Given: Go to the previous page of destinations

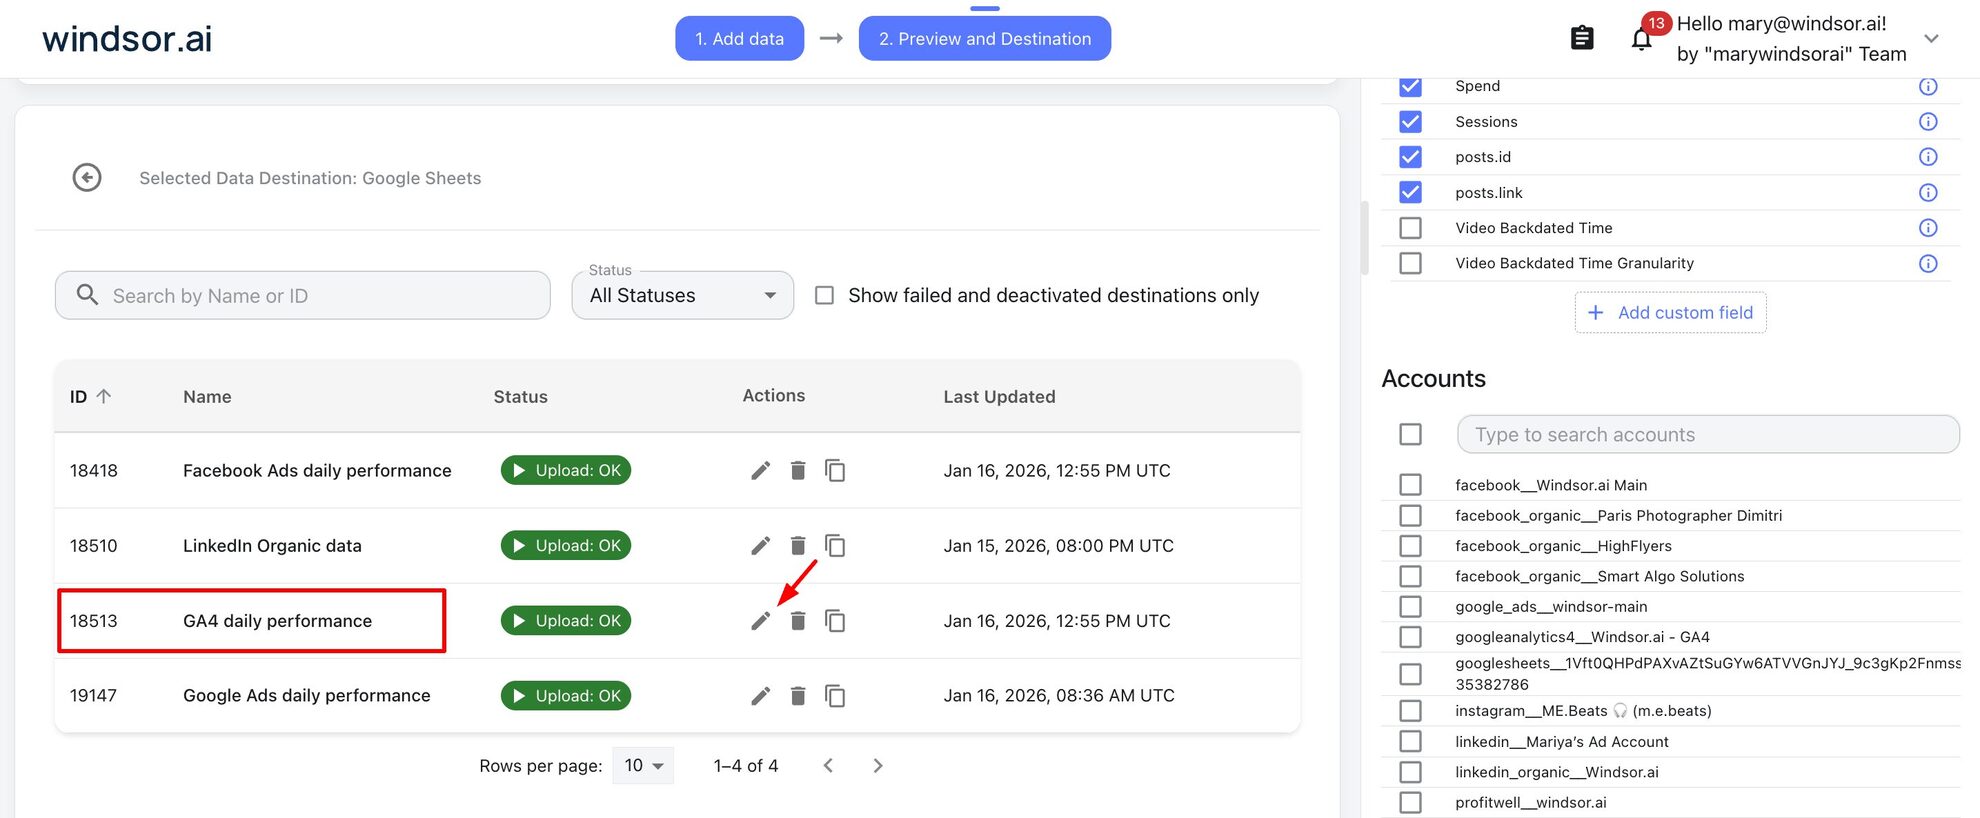Looking at the screenshot, I should pos(828,766).
